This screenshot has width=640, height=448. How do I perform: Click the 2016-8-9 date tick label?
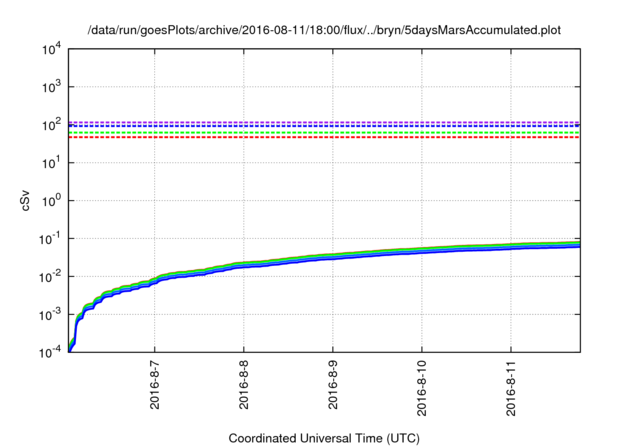click(x=333, y=384)
